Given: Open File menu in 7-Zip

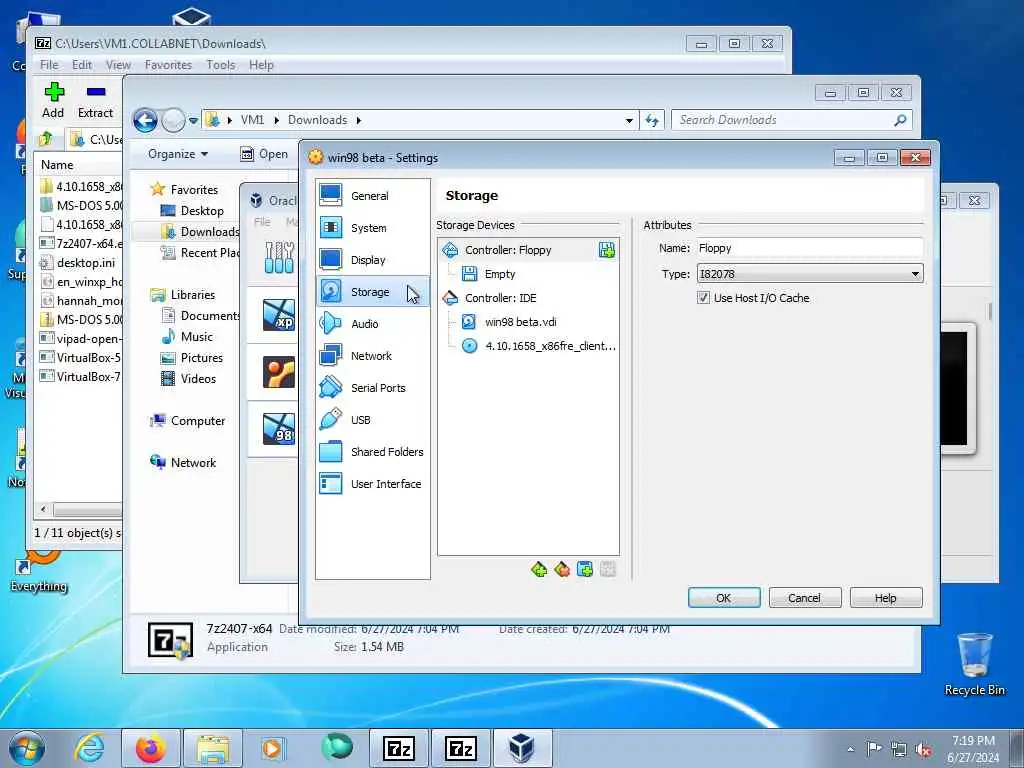Looking at the screenshot, I should (x=49, y=65).
